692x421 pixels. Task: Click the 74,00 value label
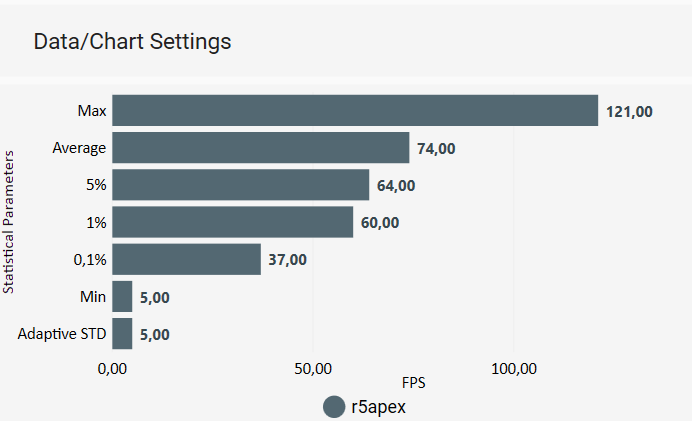coord(436,148)
